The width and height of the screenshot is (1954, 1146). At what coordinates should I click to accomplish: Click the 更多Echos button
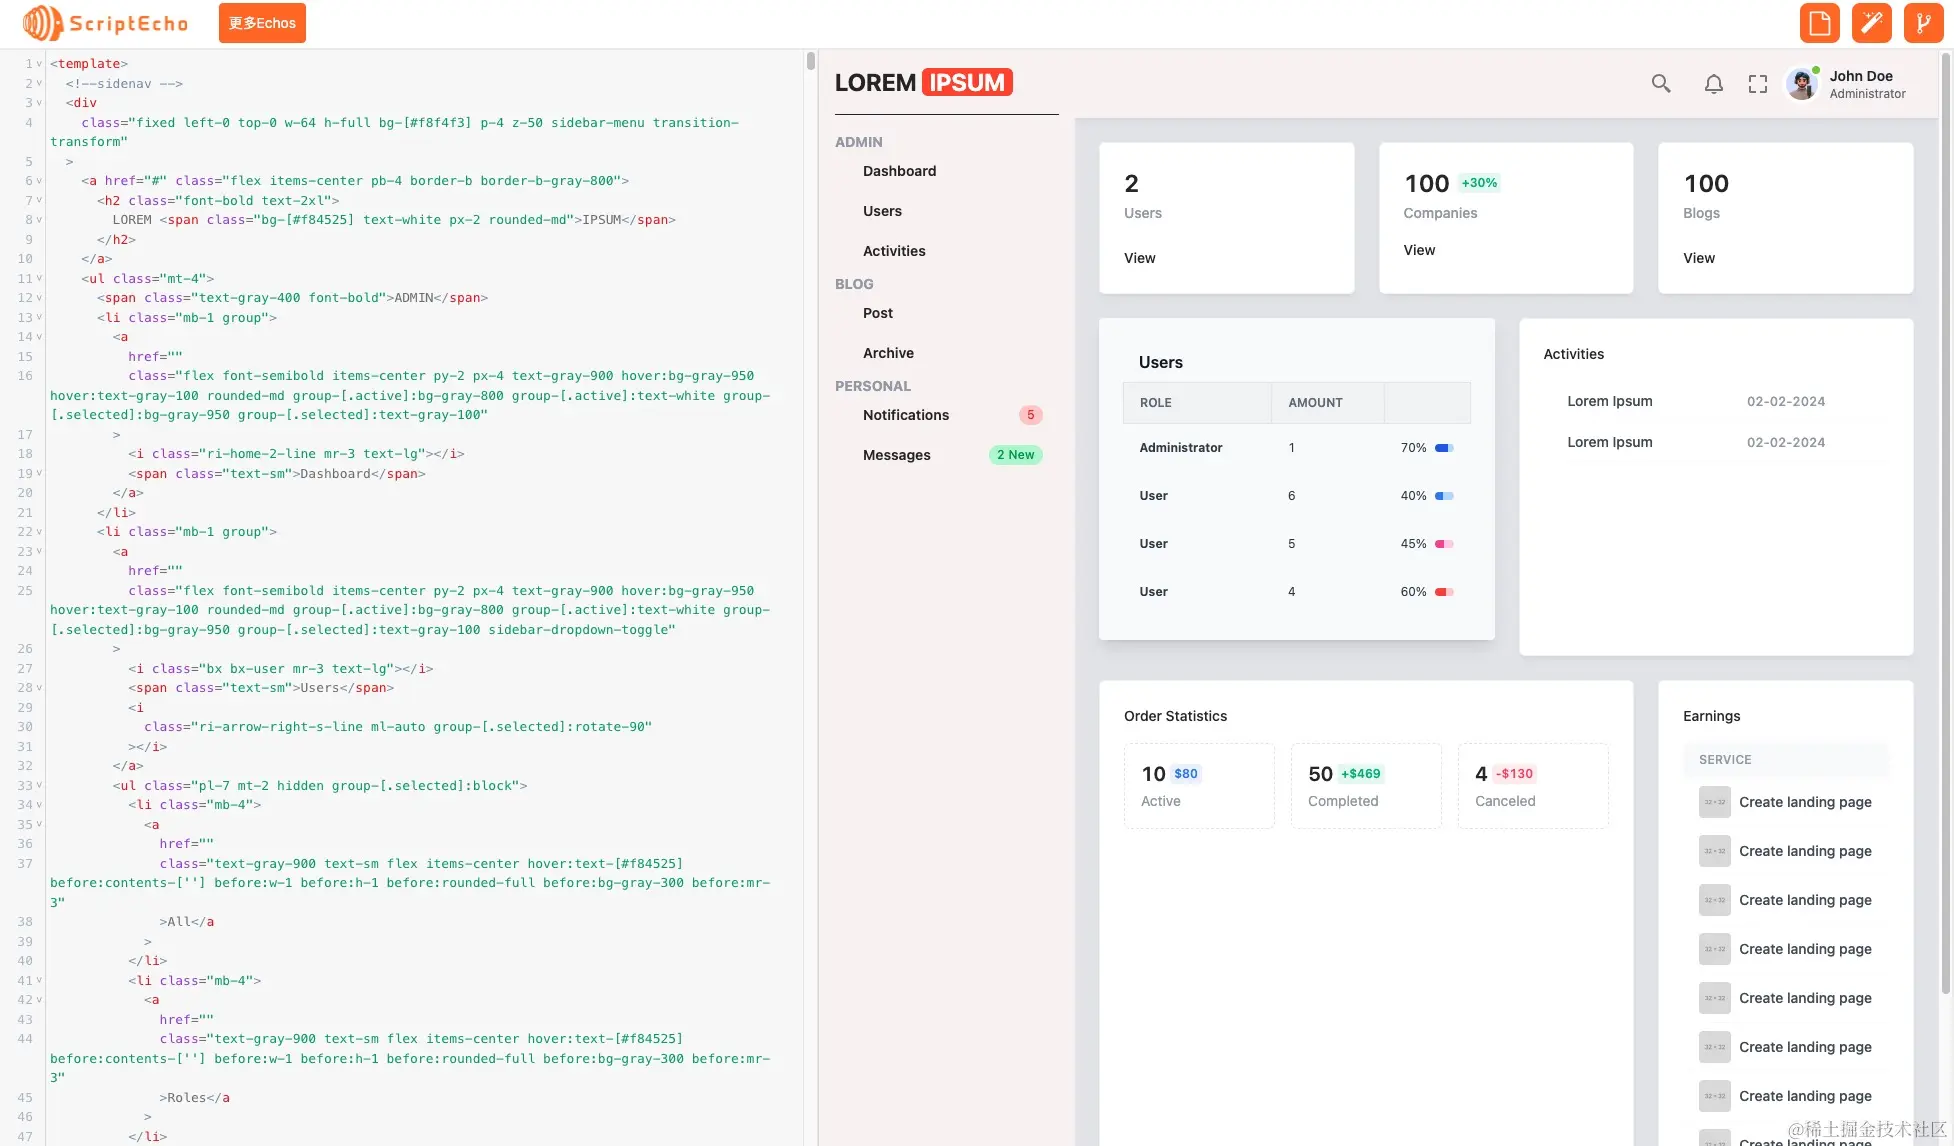tap(262, 23)
